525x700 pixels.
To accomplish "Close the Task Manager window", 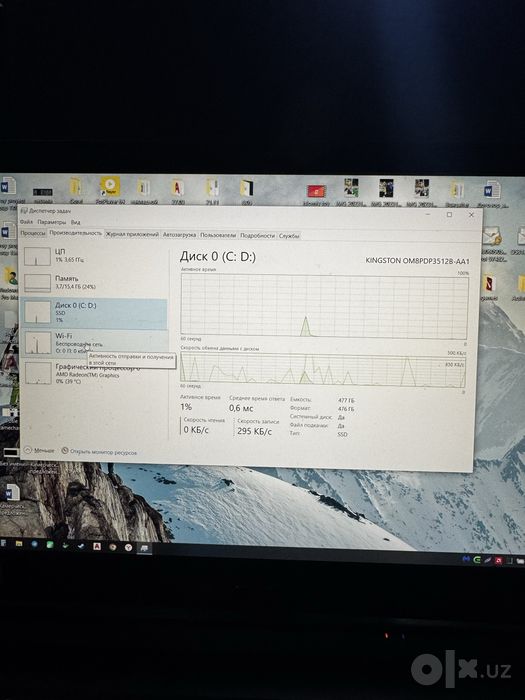I will click(x=471, y=215).
